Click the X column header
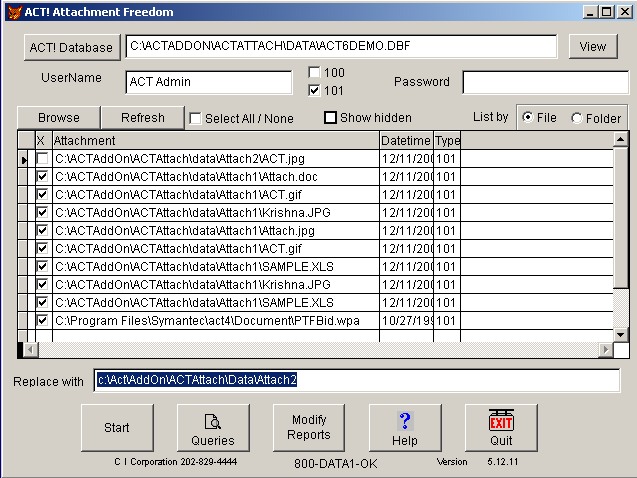637x478 pixels. pyautogui.click(x=43, y=141)
